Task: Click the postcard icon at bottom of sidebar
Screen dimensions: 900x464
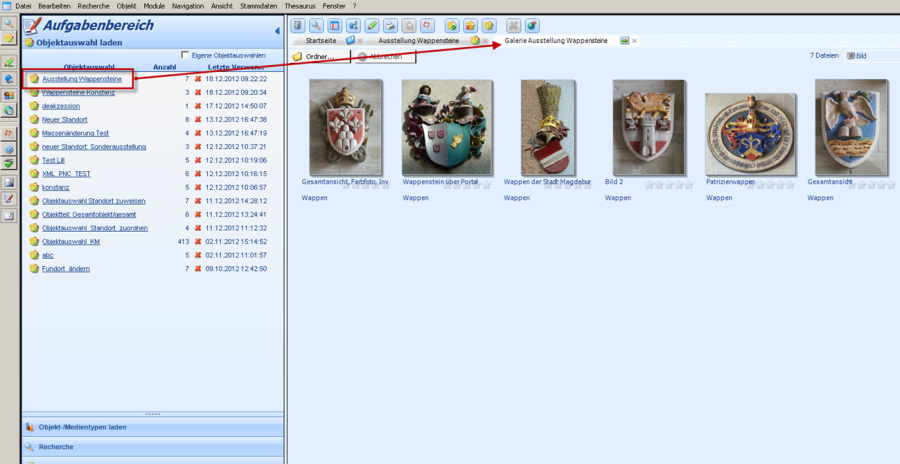Action: 9,216
